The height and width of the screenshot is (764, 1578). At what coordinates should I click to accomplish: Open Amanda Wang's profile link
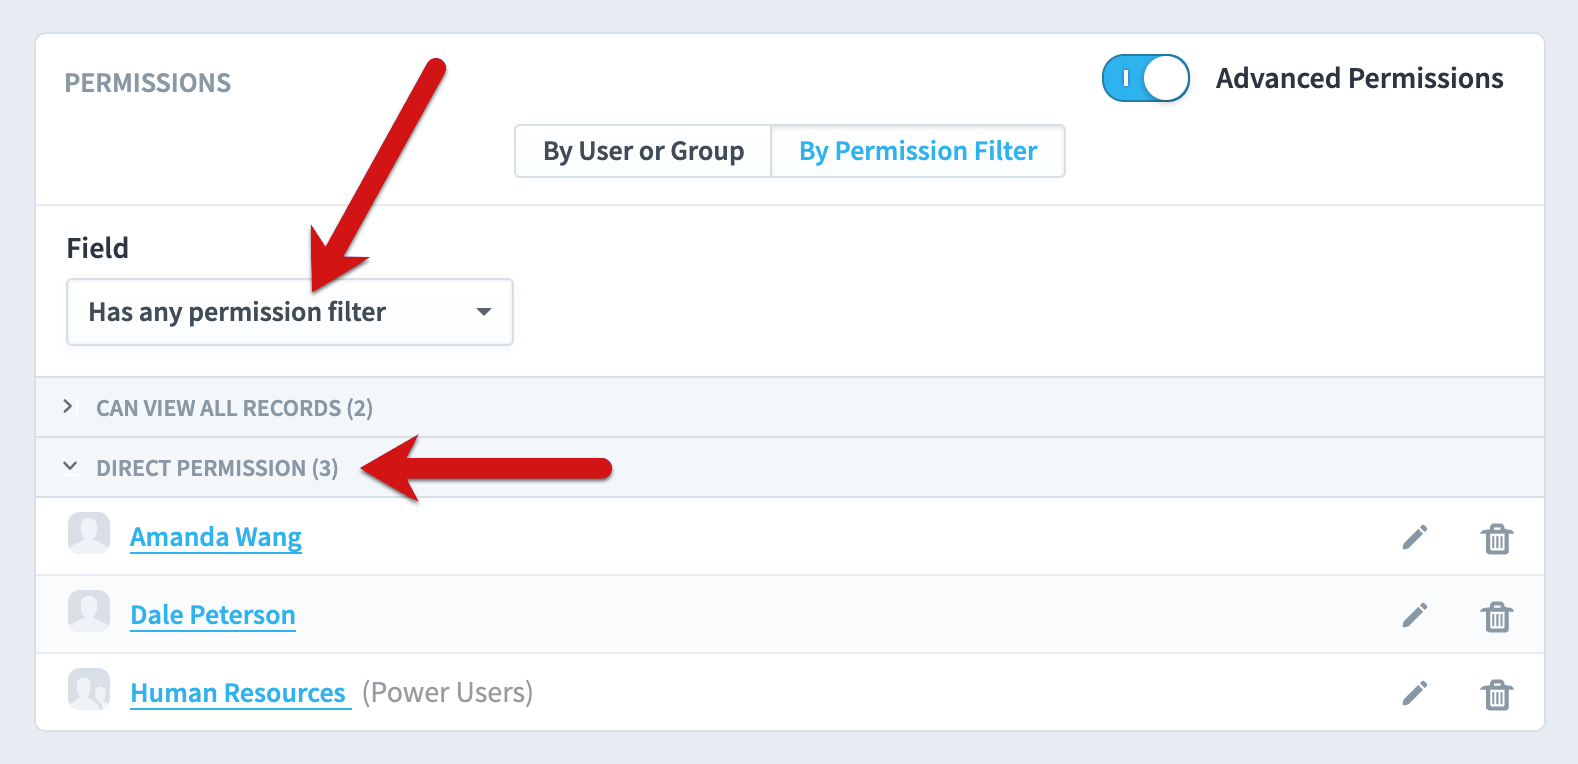click(216, 537)
